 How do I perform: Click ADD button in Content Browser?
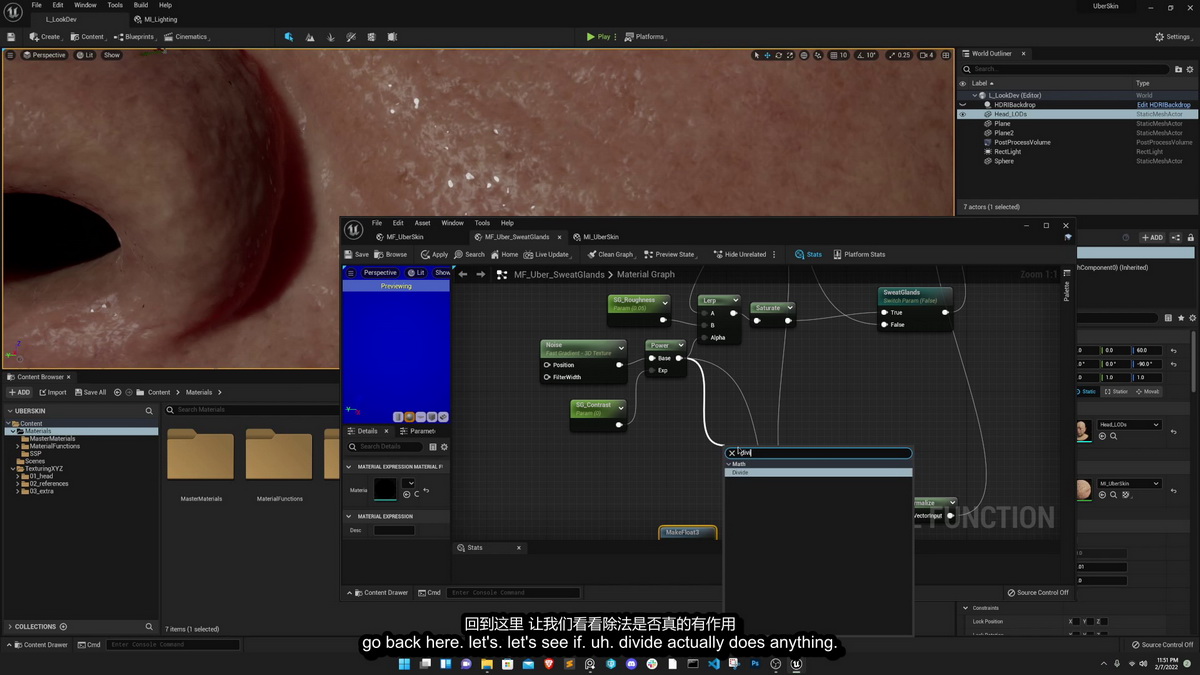(x=20, y=392)
